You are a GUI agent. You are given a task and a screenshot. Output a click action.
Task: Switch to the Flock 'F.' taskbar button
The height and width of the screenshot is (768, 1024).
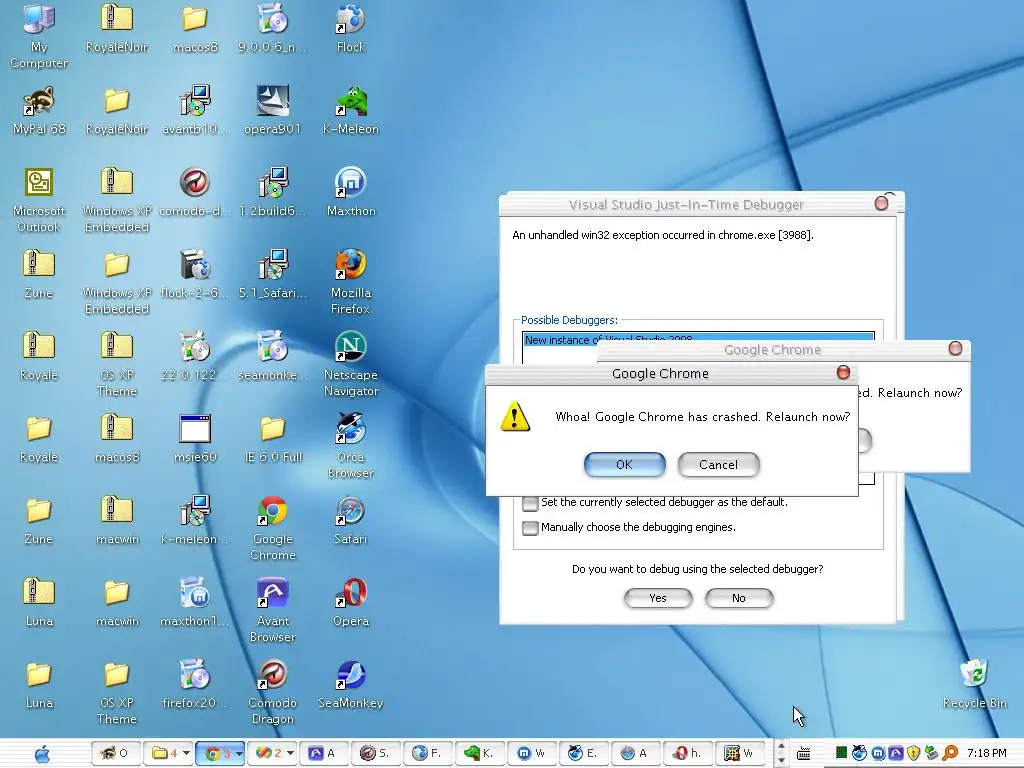point(426,754)
